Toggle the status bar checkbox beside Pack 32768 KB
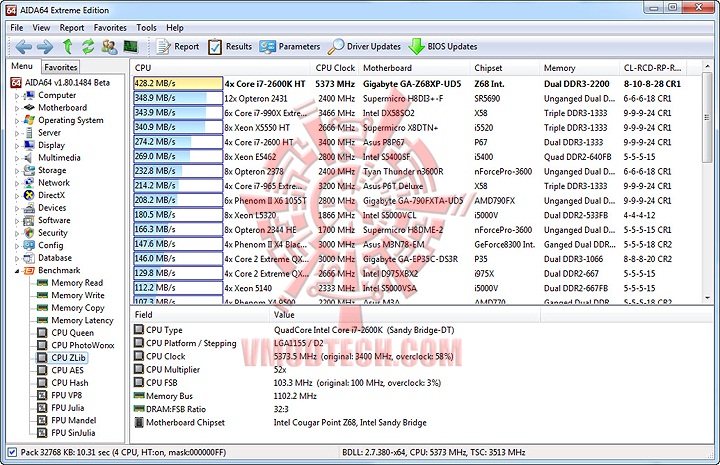Screen dimensions: 720x465 coord(12,452)
